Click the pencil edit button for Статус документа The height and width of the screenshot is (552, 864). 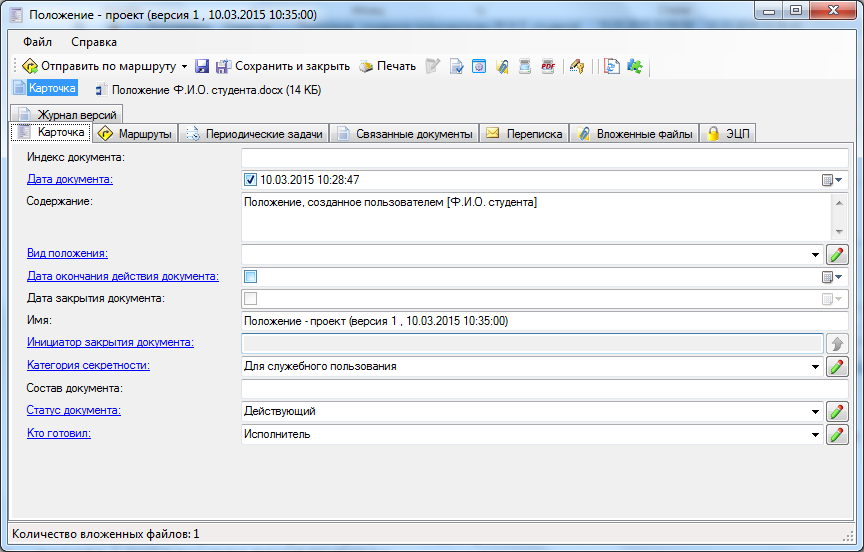[x=837, y=412]
